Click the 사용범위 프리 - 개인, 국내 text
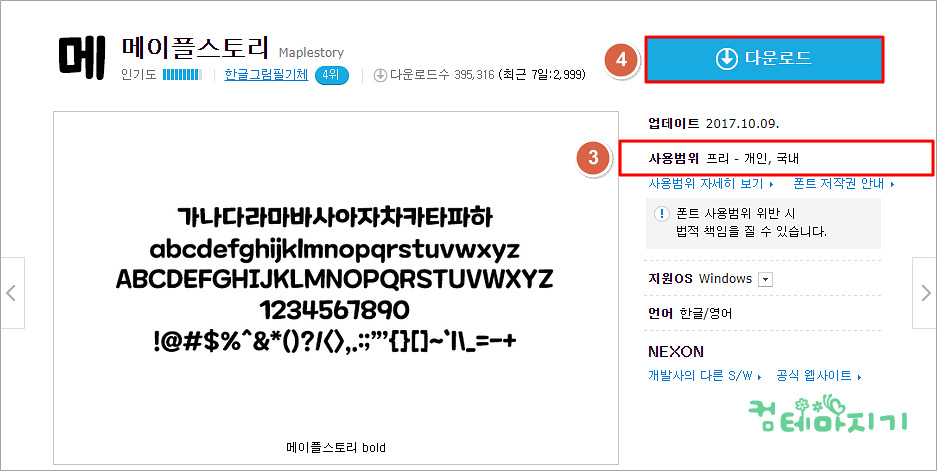 click(x=724, y=158)
